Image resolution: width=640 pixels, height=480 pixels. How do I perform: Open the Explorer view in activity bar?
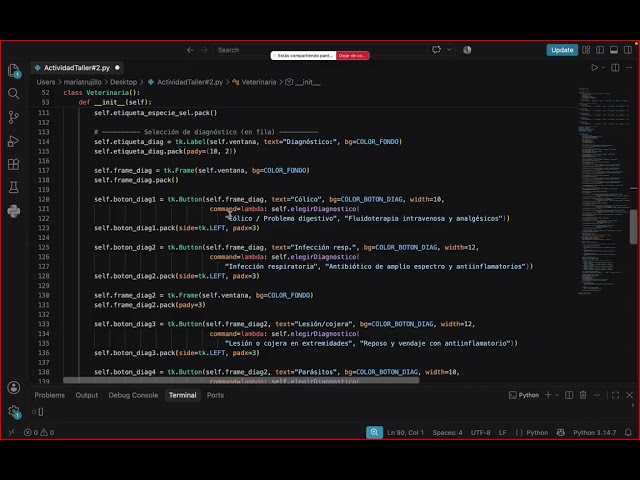(13, 70)
